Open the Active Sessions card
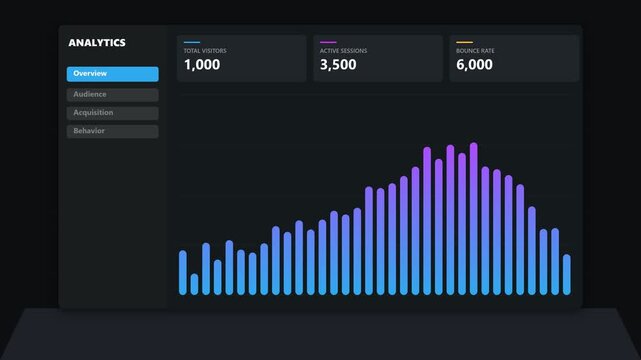The image size is (641, 360). pos(378,58)
